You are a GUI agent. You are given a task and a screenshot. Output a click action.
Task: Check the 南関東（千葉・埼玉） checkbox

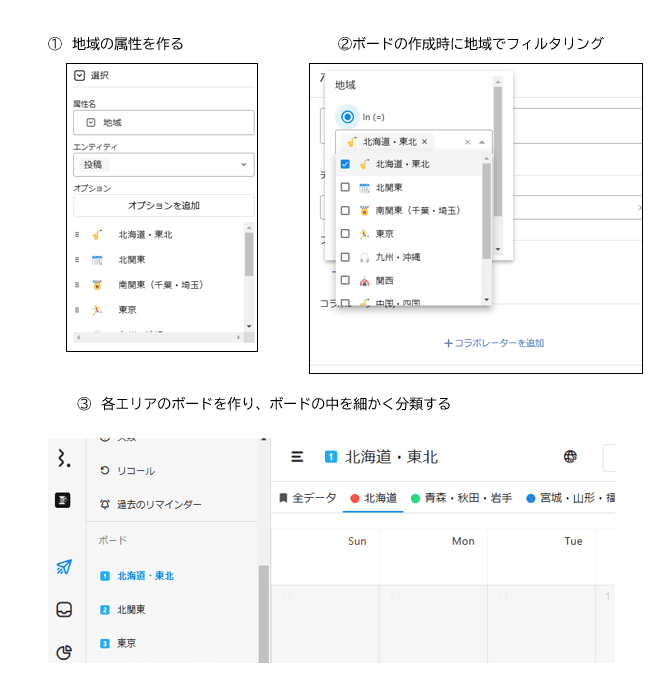click(x=345, y=211)
